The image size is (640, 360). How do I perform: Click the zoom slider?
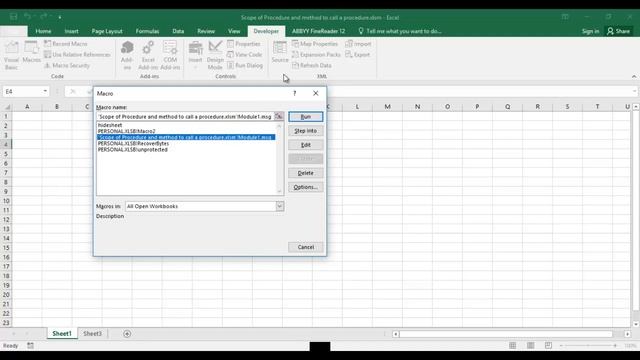(588, 346)
